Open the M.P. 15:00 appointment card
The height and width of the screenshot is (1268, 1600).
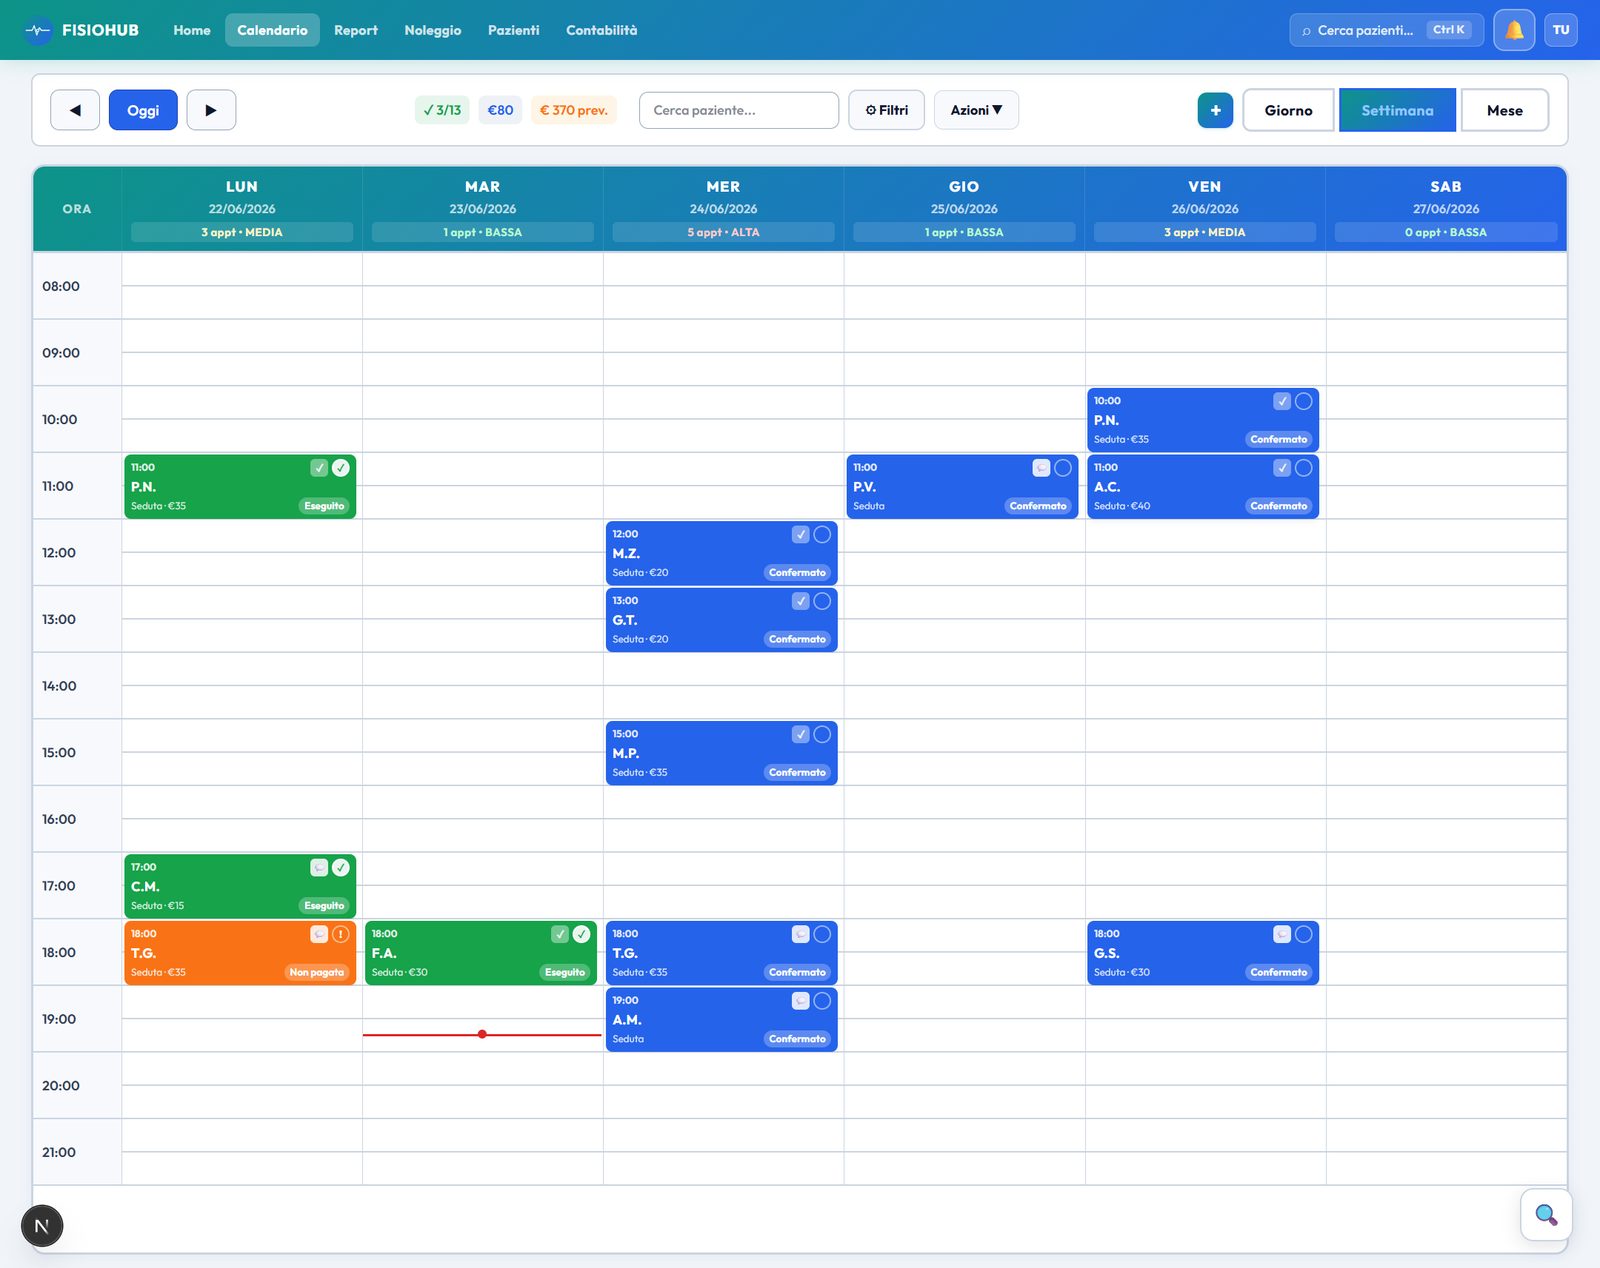point(721,753)
